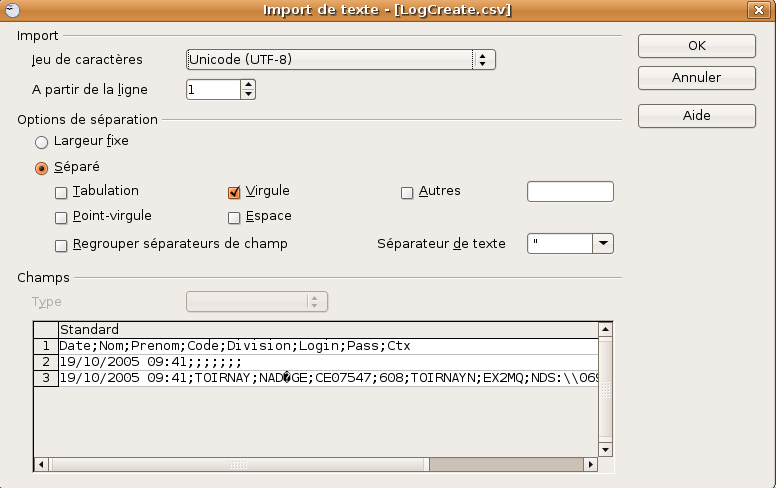Click the Annuler button

point(696,77)
